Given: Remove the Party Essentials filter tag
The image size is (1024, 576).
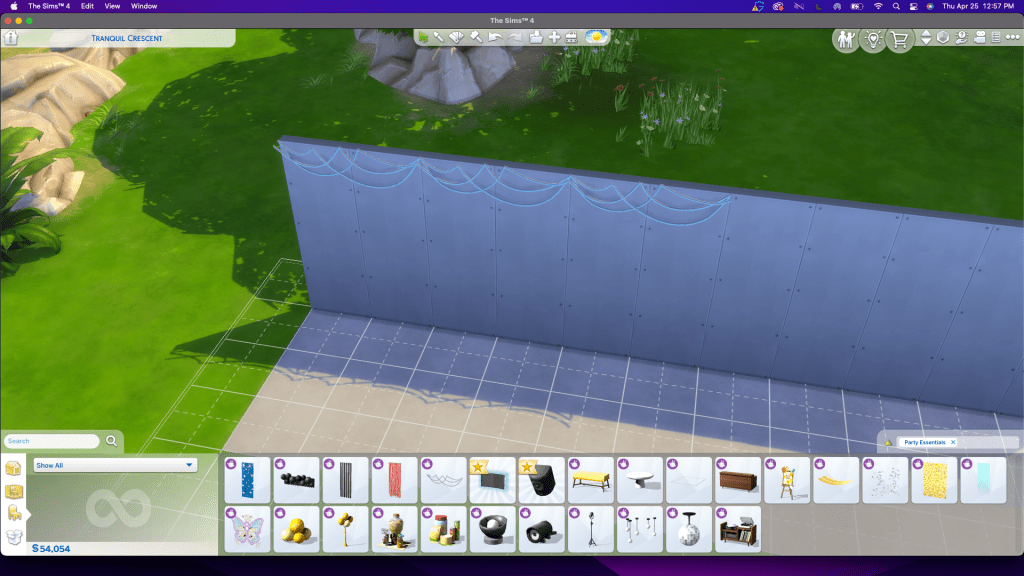Looking at the screenshot, I should (x=953, y=442).
